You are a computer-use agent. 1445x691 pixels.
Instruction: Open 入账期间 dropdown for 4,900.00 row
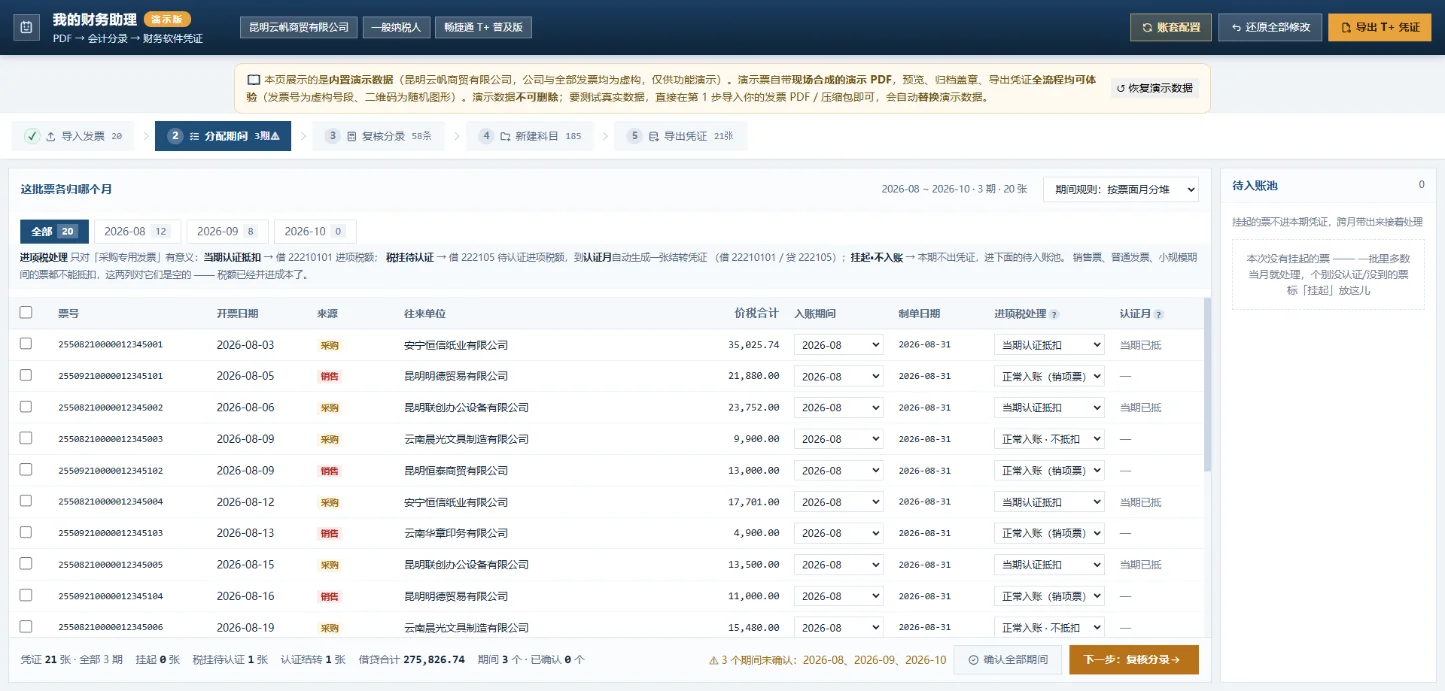tap(839, 533)
